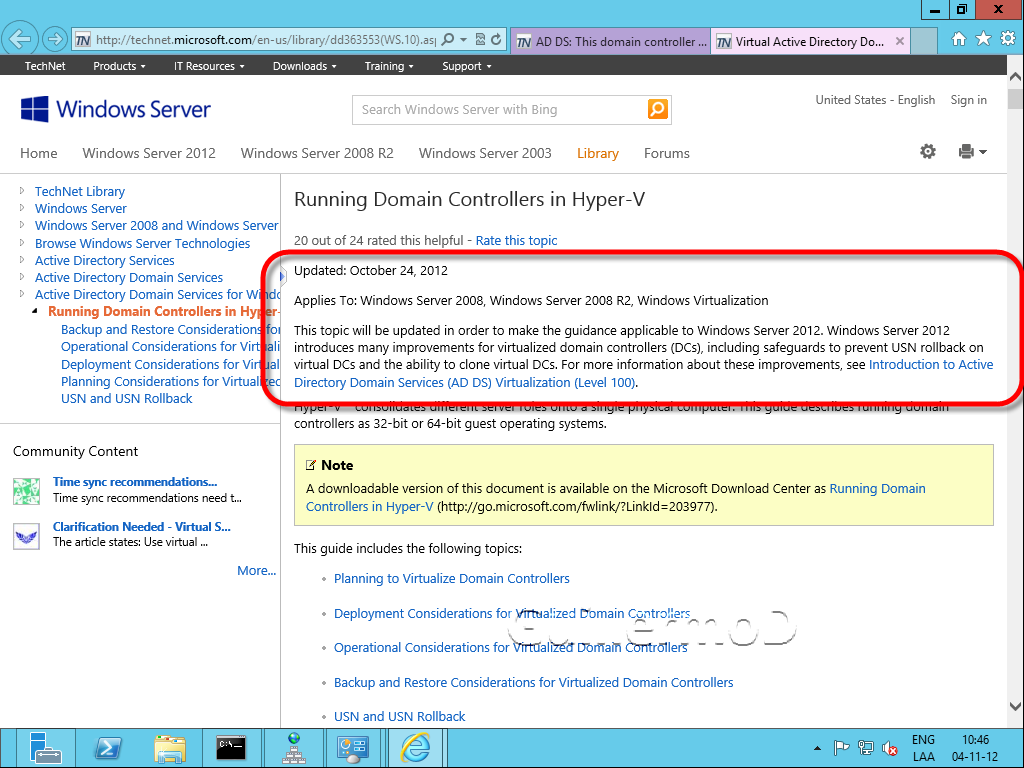This screenshot has width=1024, height=768.
Task: Click the Bing search magnifier button
Action: click(x=657, y=110)
